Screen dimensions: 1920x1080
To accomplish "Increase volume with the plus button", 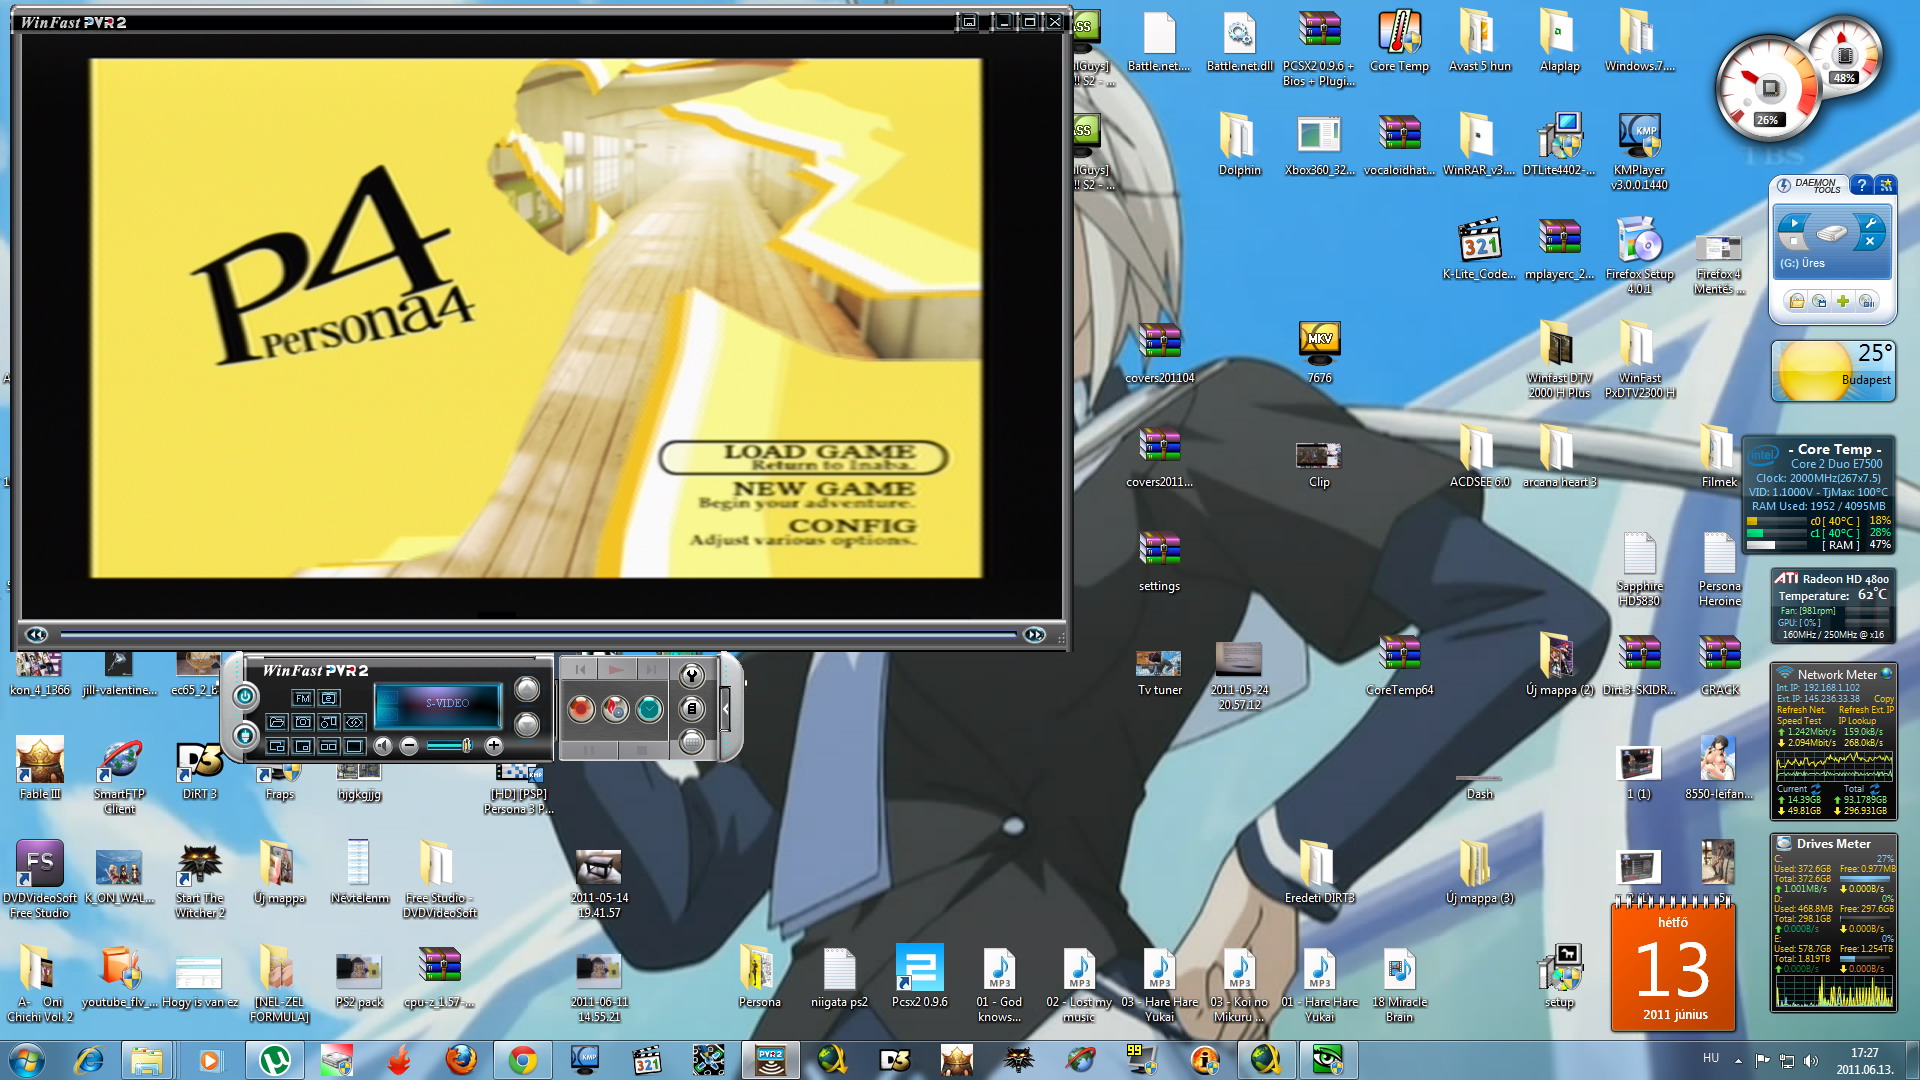I will [x=493, y=746].
